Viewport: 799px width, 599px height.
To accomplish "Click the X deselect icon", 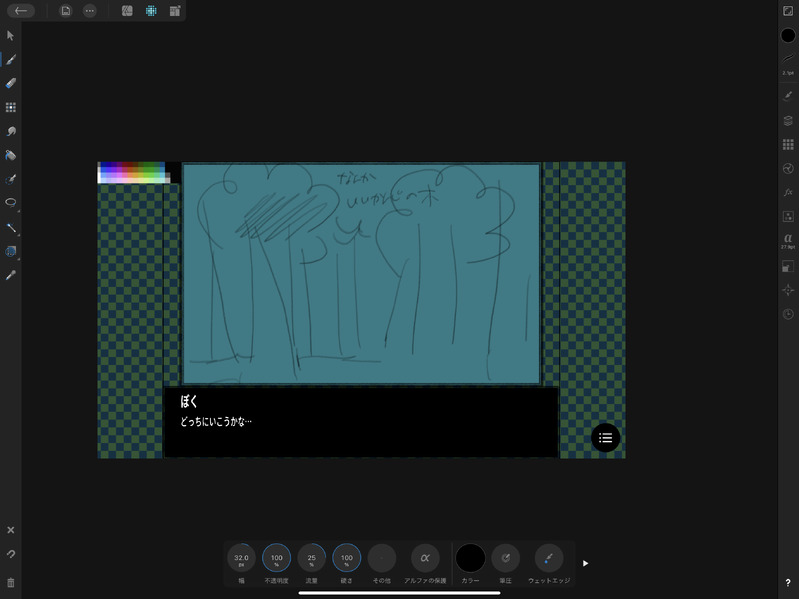I will coord(11,530).
